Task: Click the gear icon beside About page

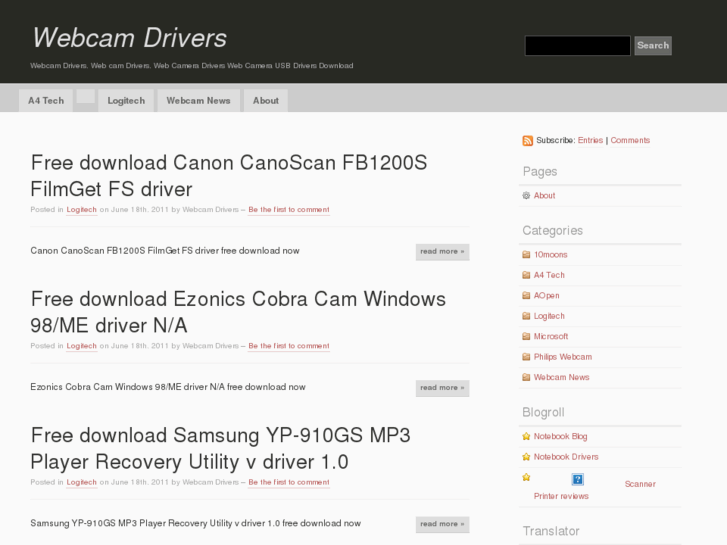Action: pyautogui.click(x=526, y=196)
